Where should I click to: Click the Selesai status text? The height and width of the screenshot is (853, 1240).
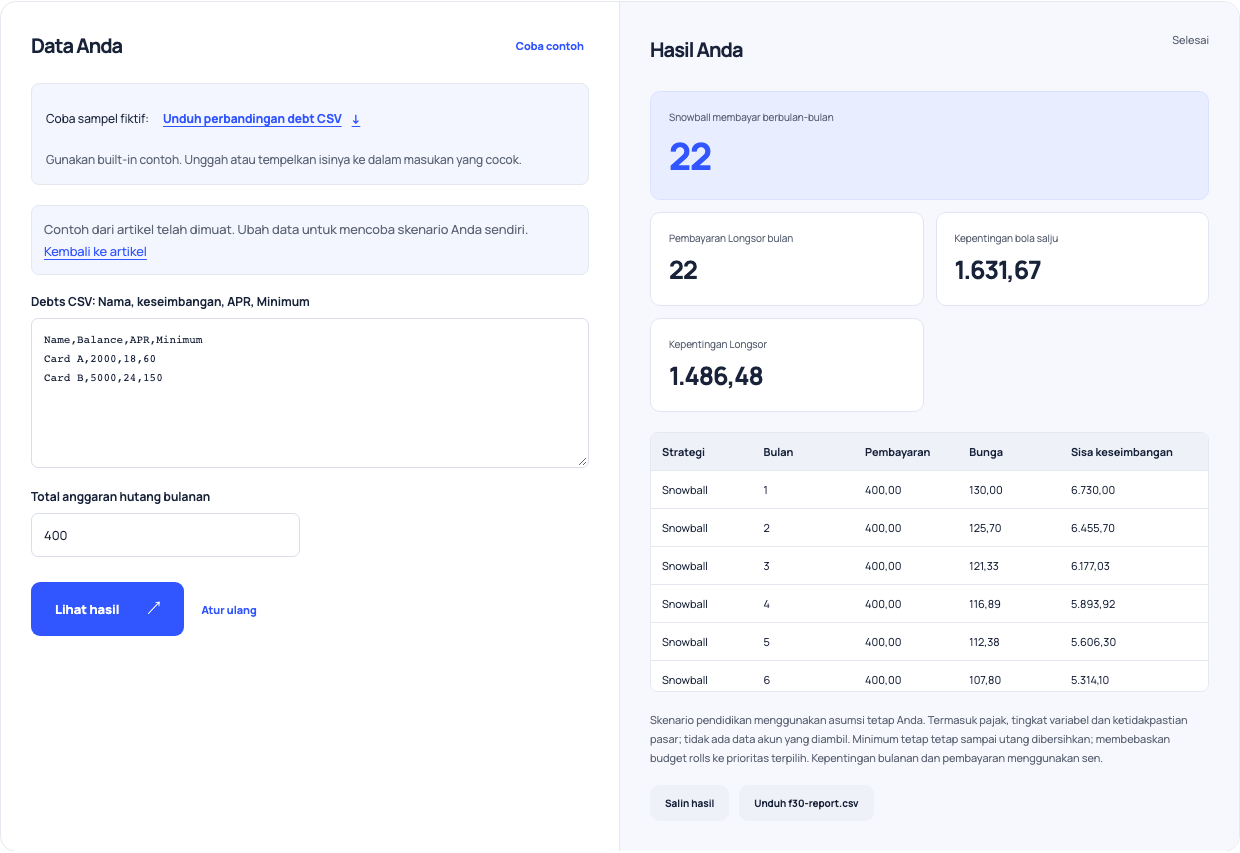pos(1190,40)
